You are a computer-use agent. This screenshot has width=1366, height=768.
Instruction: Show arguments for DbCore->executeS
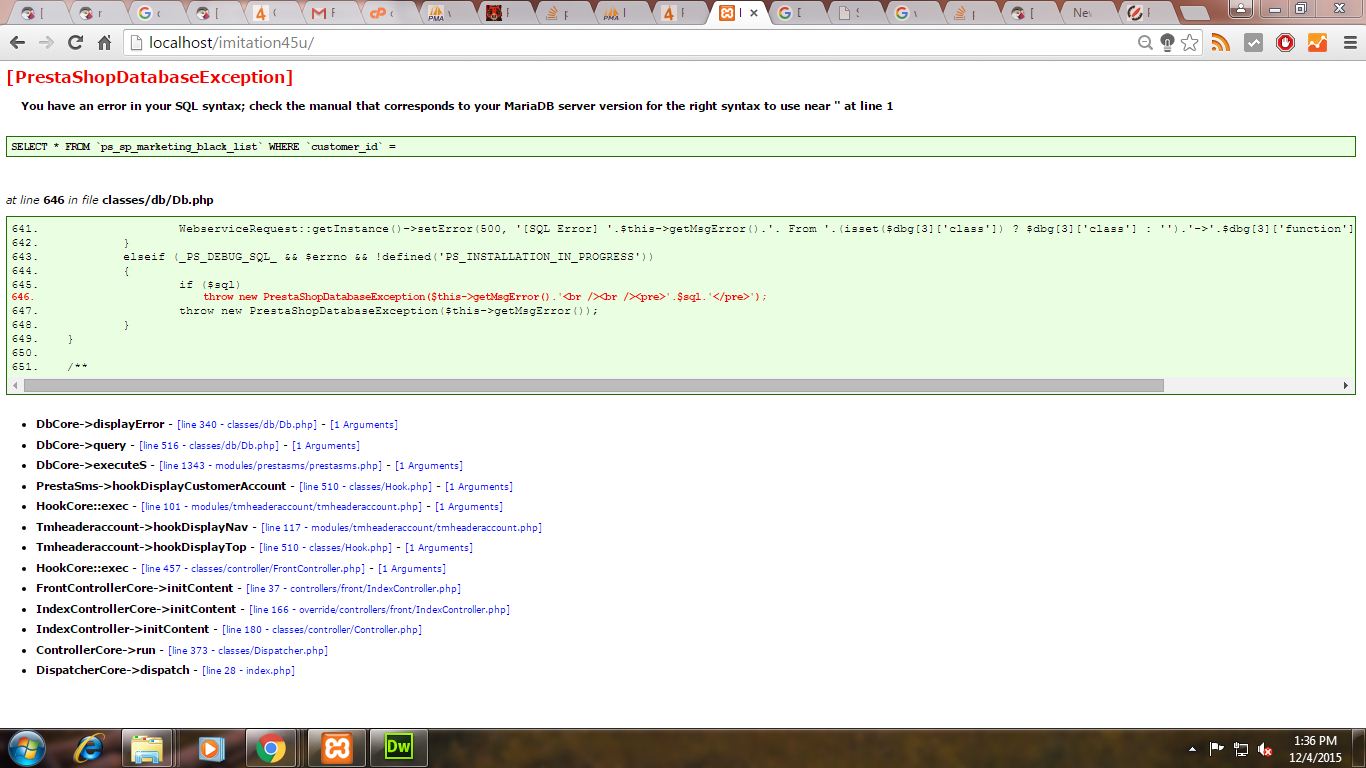(429, 466)
